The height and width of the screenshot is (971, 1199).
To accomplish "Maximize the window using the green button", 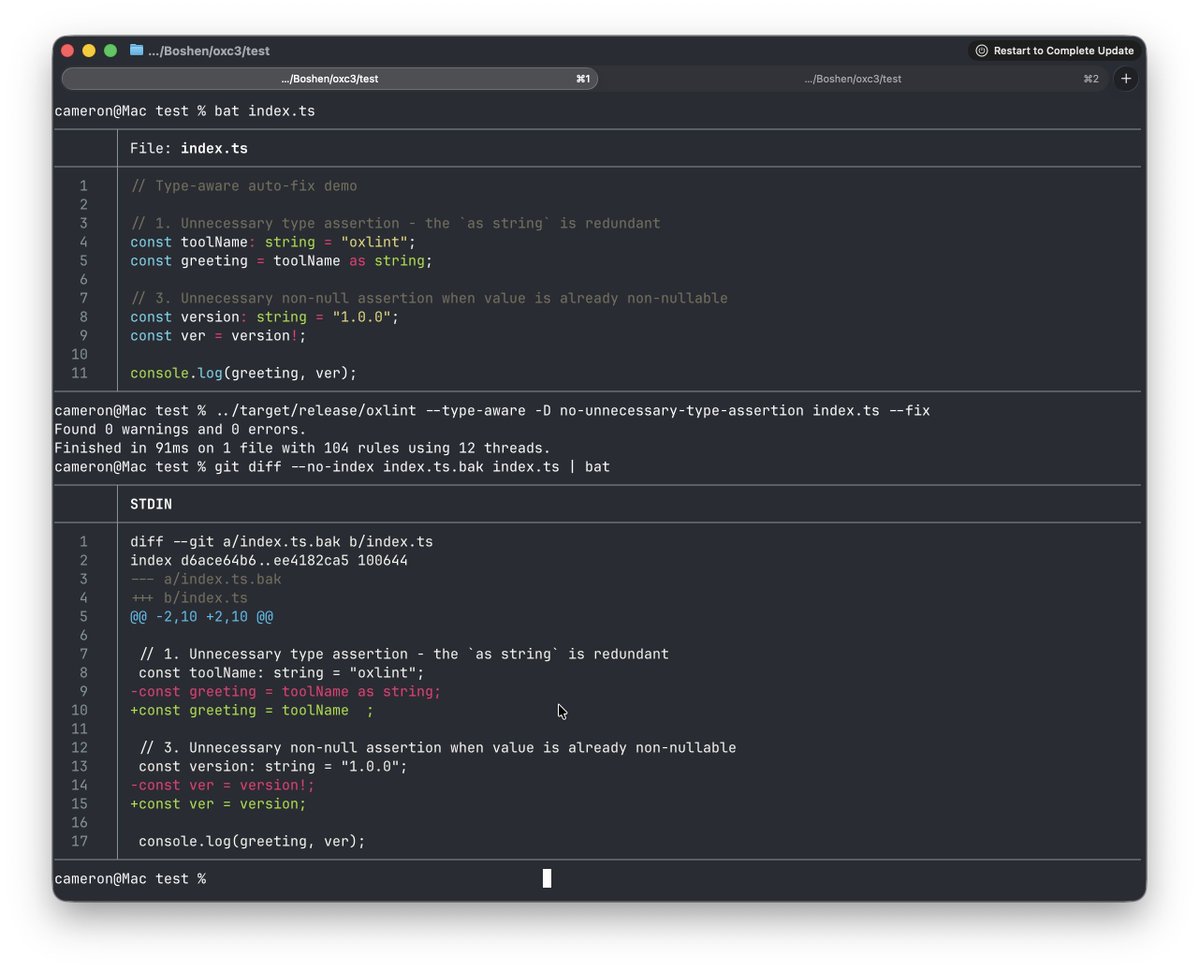I will 110,50.
